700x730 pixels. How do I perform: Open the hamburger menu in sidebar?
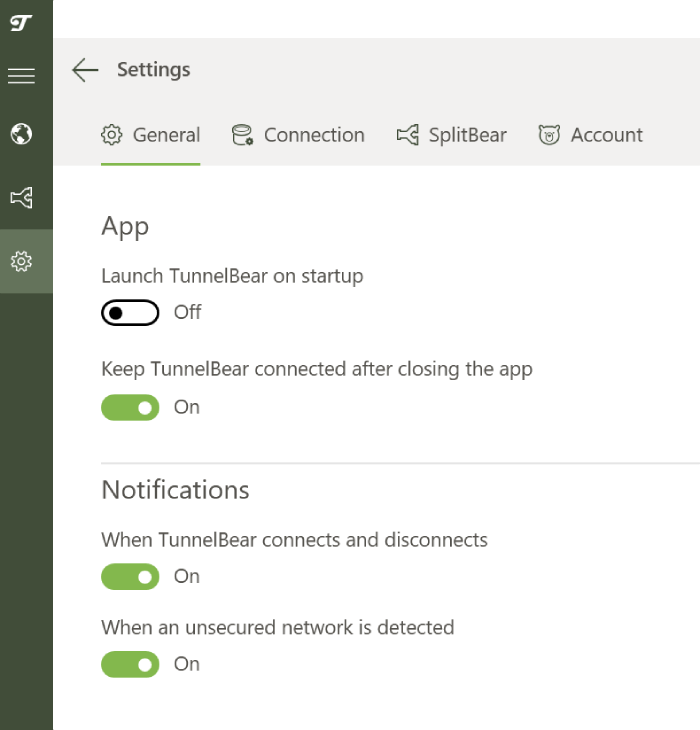21,76
